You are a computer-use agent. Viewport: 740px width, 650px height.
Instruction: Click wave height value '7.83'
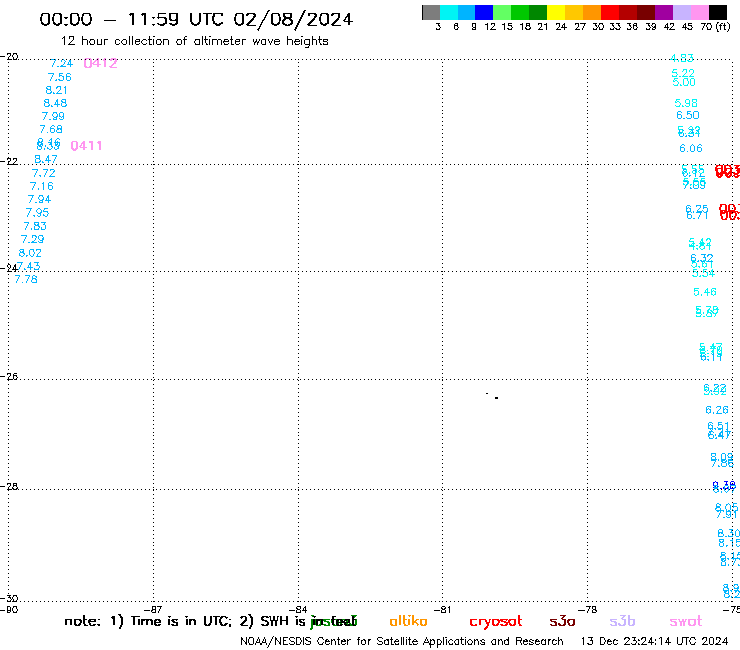tap(35, 226)
